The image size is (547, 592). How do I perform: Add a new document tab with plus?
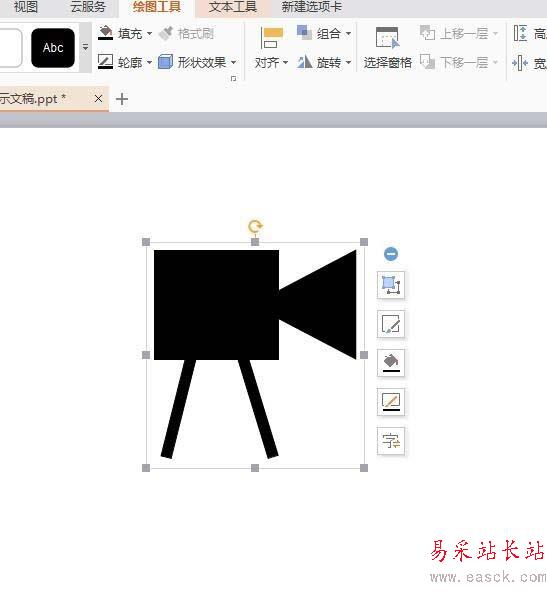[x=122, y=99]
